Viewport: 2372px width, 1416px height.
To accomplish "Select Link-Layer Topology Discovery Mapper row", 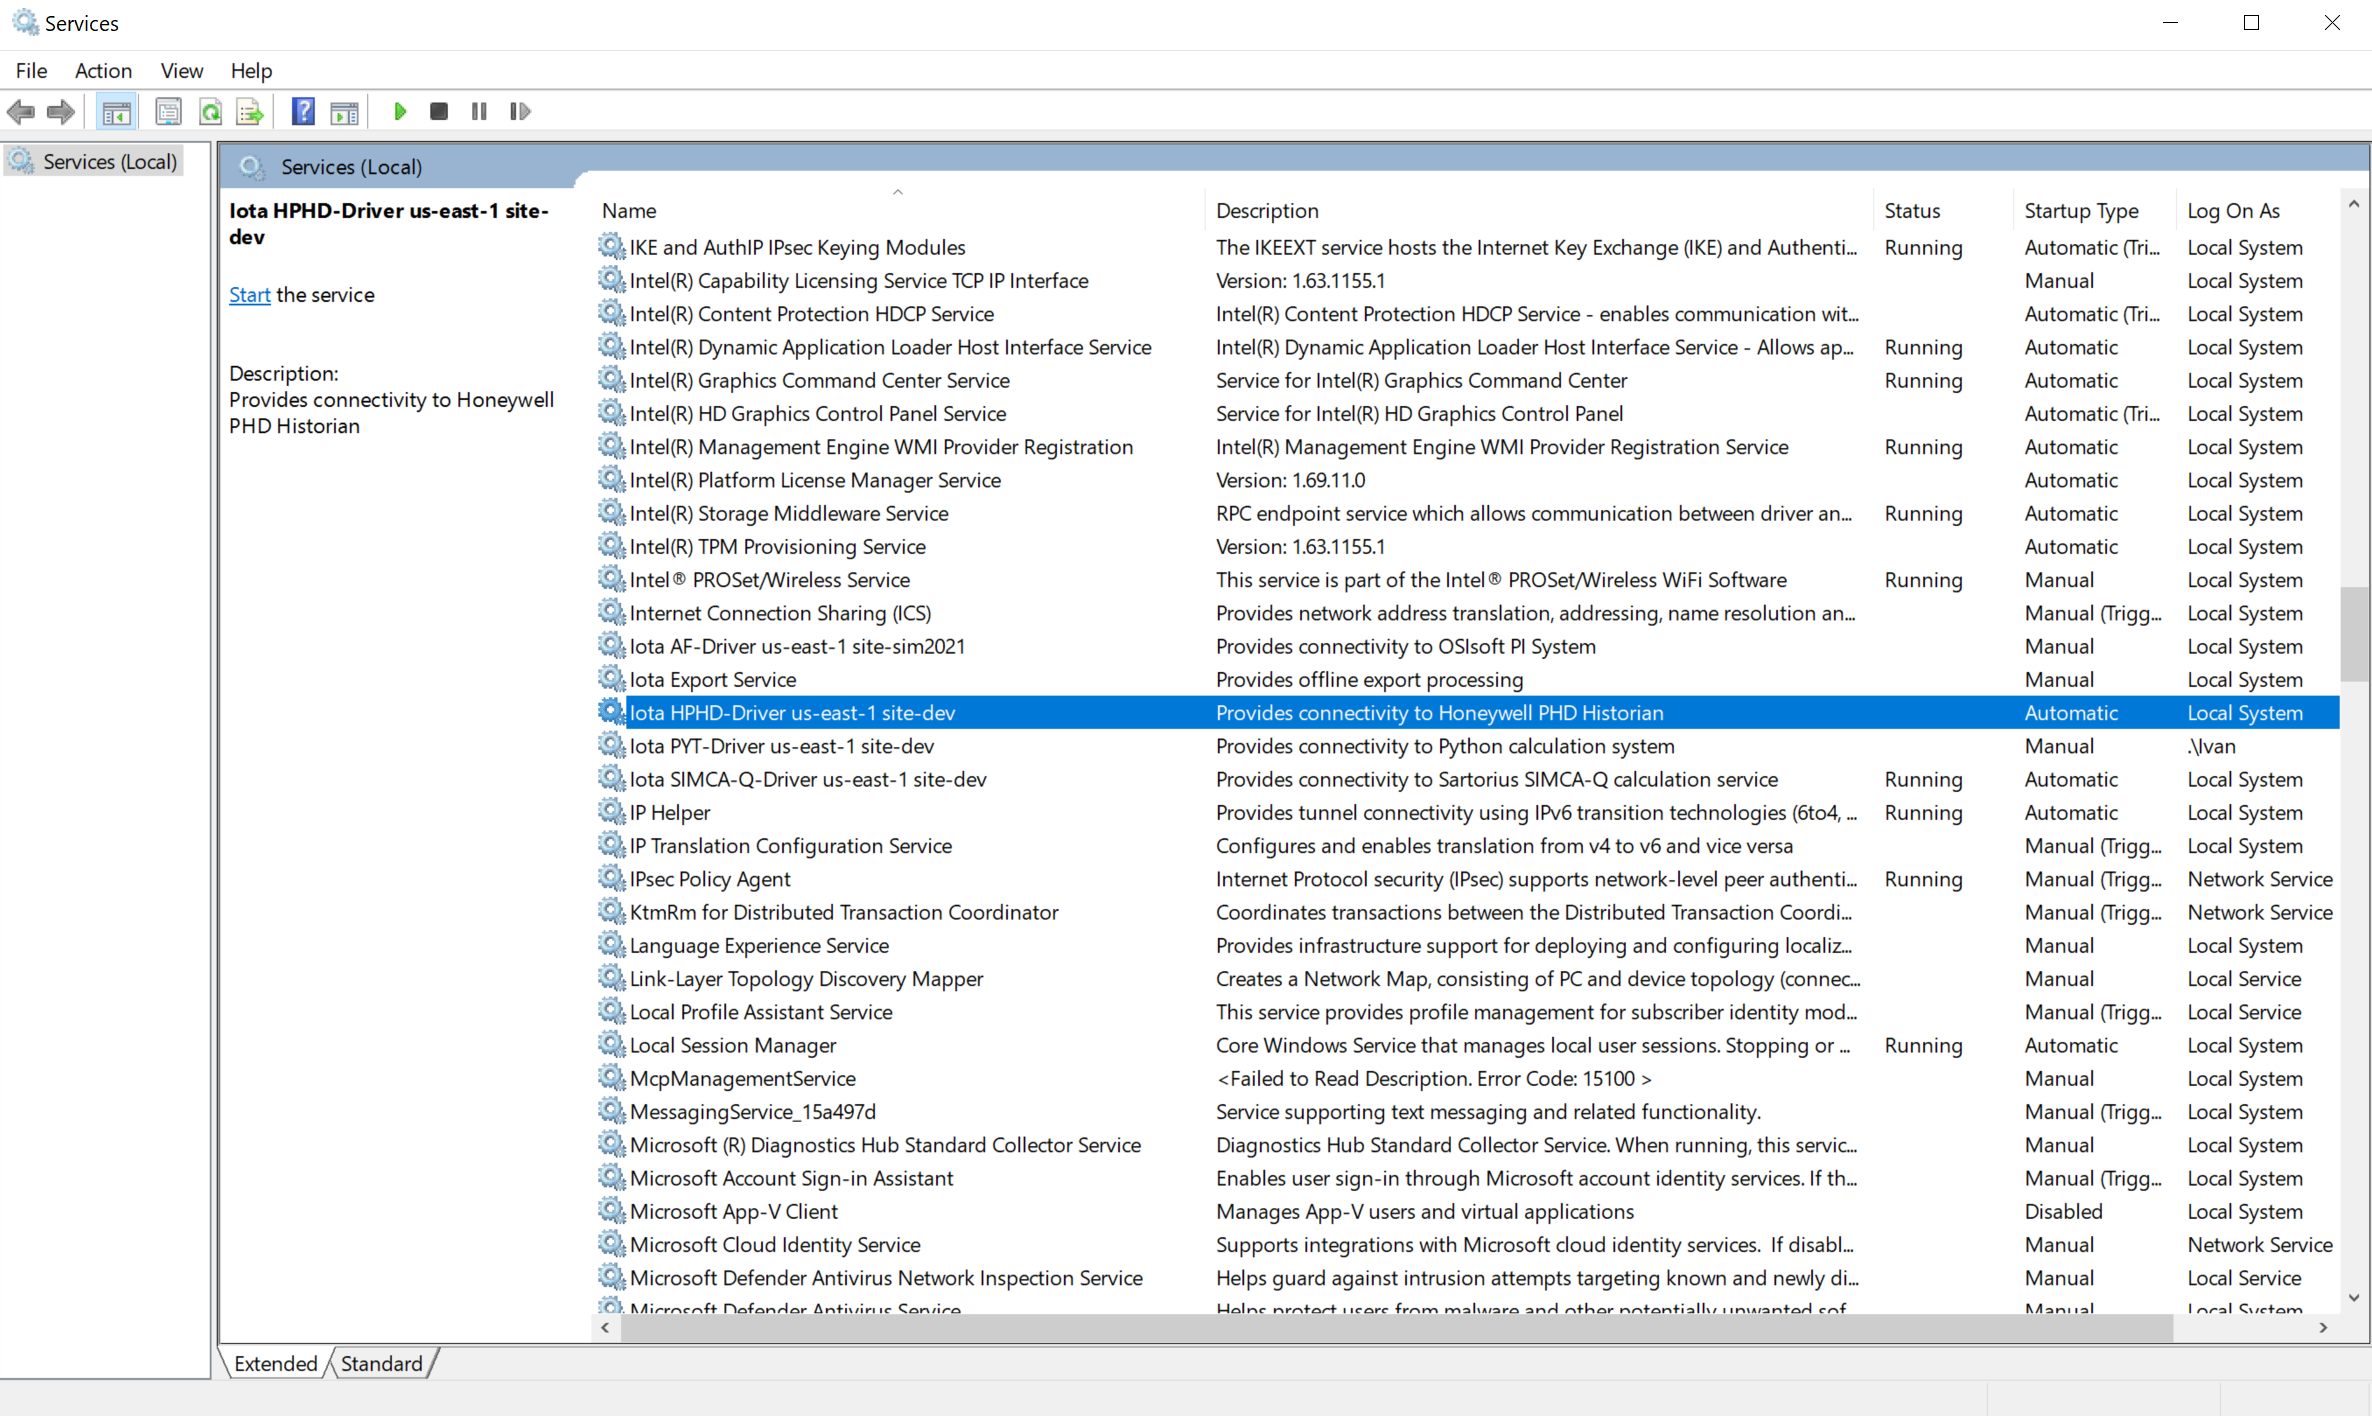I will 1466,978.
